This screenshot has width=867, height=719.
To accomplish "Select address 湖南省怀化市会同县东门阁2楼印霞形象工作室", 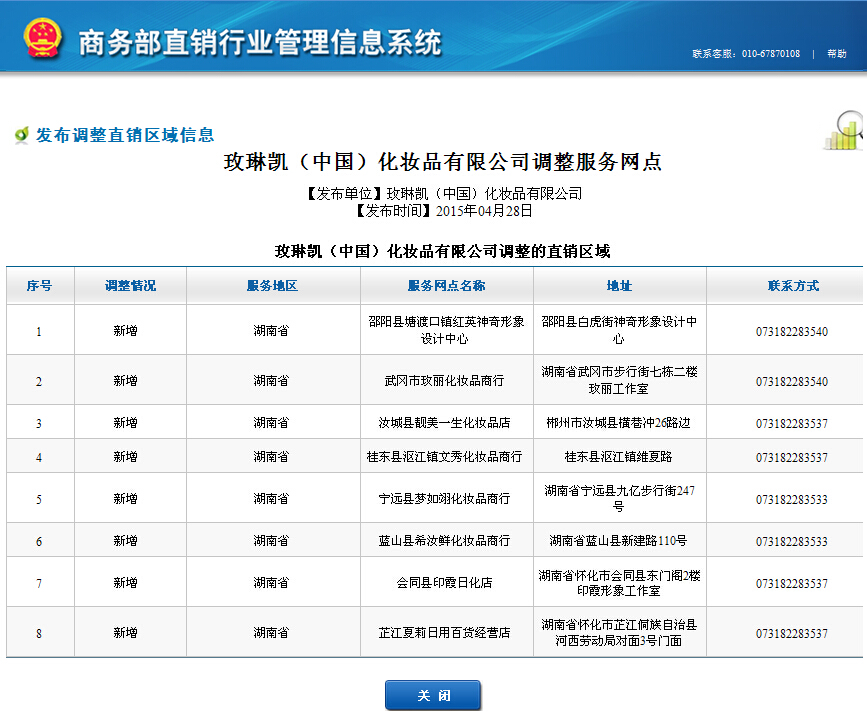I will click(619, 583).
